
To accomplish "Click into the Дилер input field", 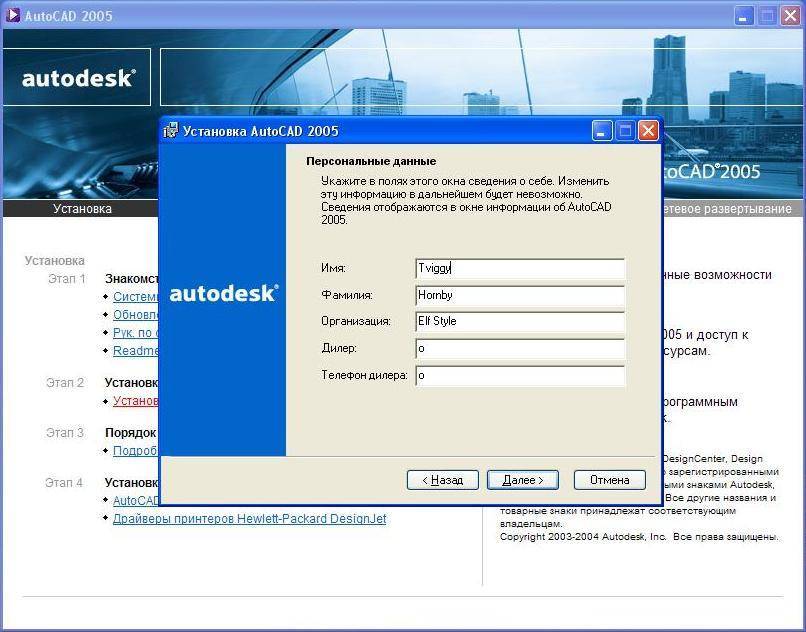I will pos(520,348).
